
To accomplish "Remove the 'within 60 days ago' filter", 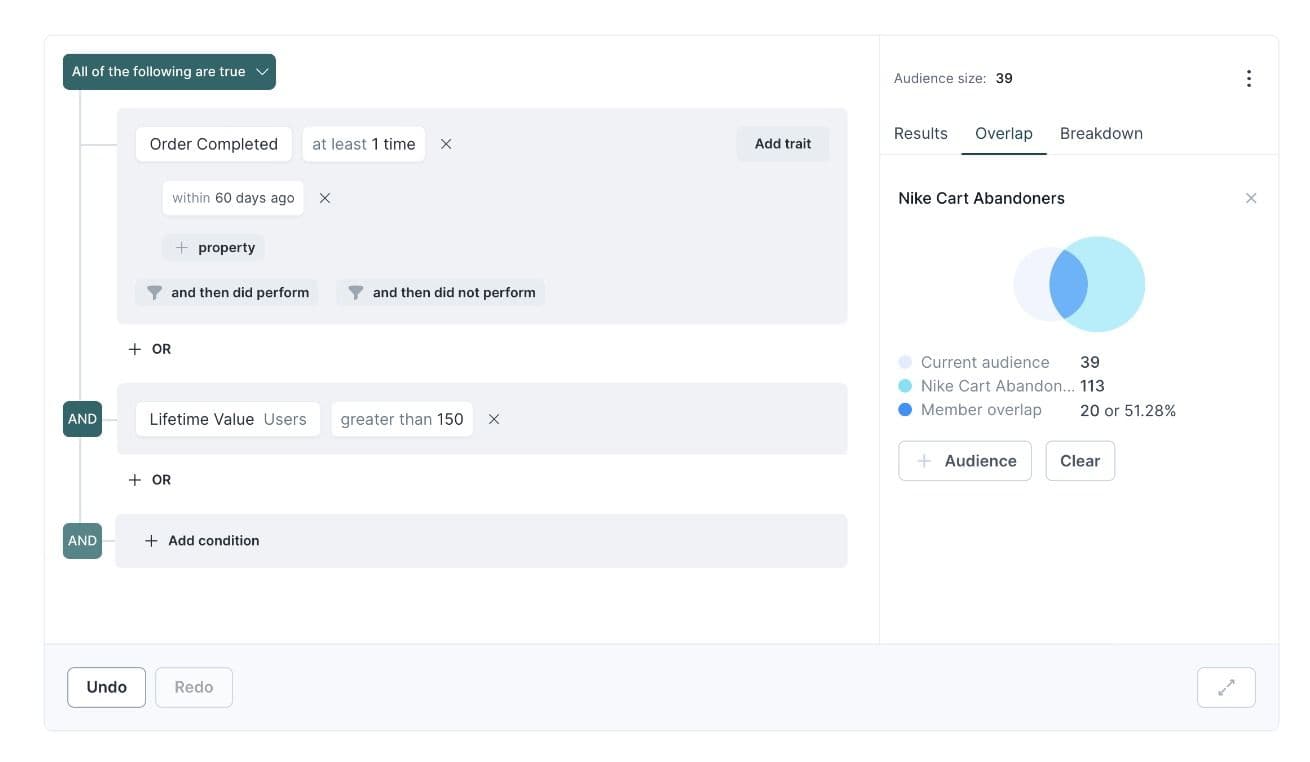I will tap(325, 198).
